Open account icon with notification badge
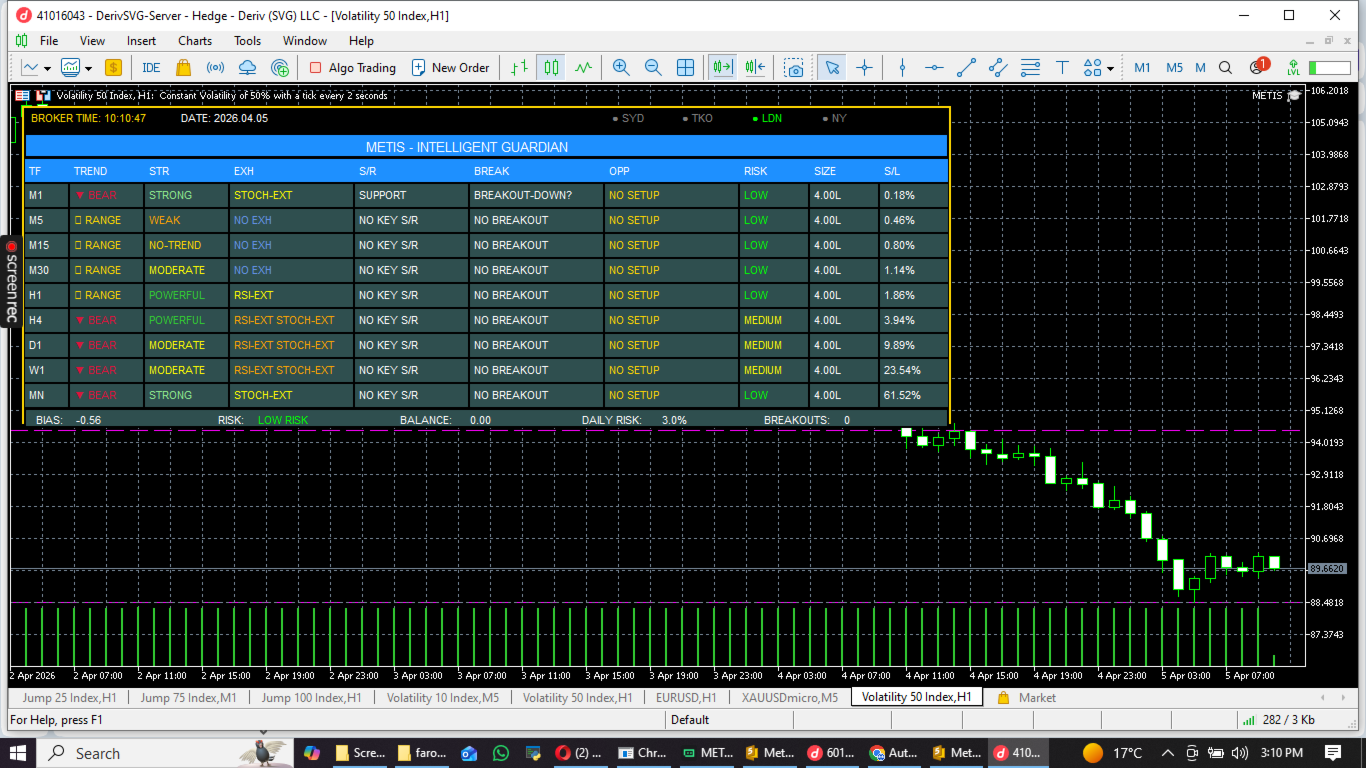The width and height of the screenshot is (1366, 768). coord(1258,67)
